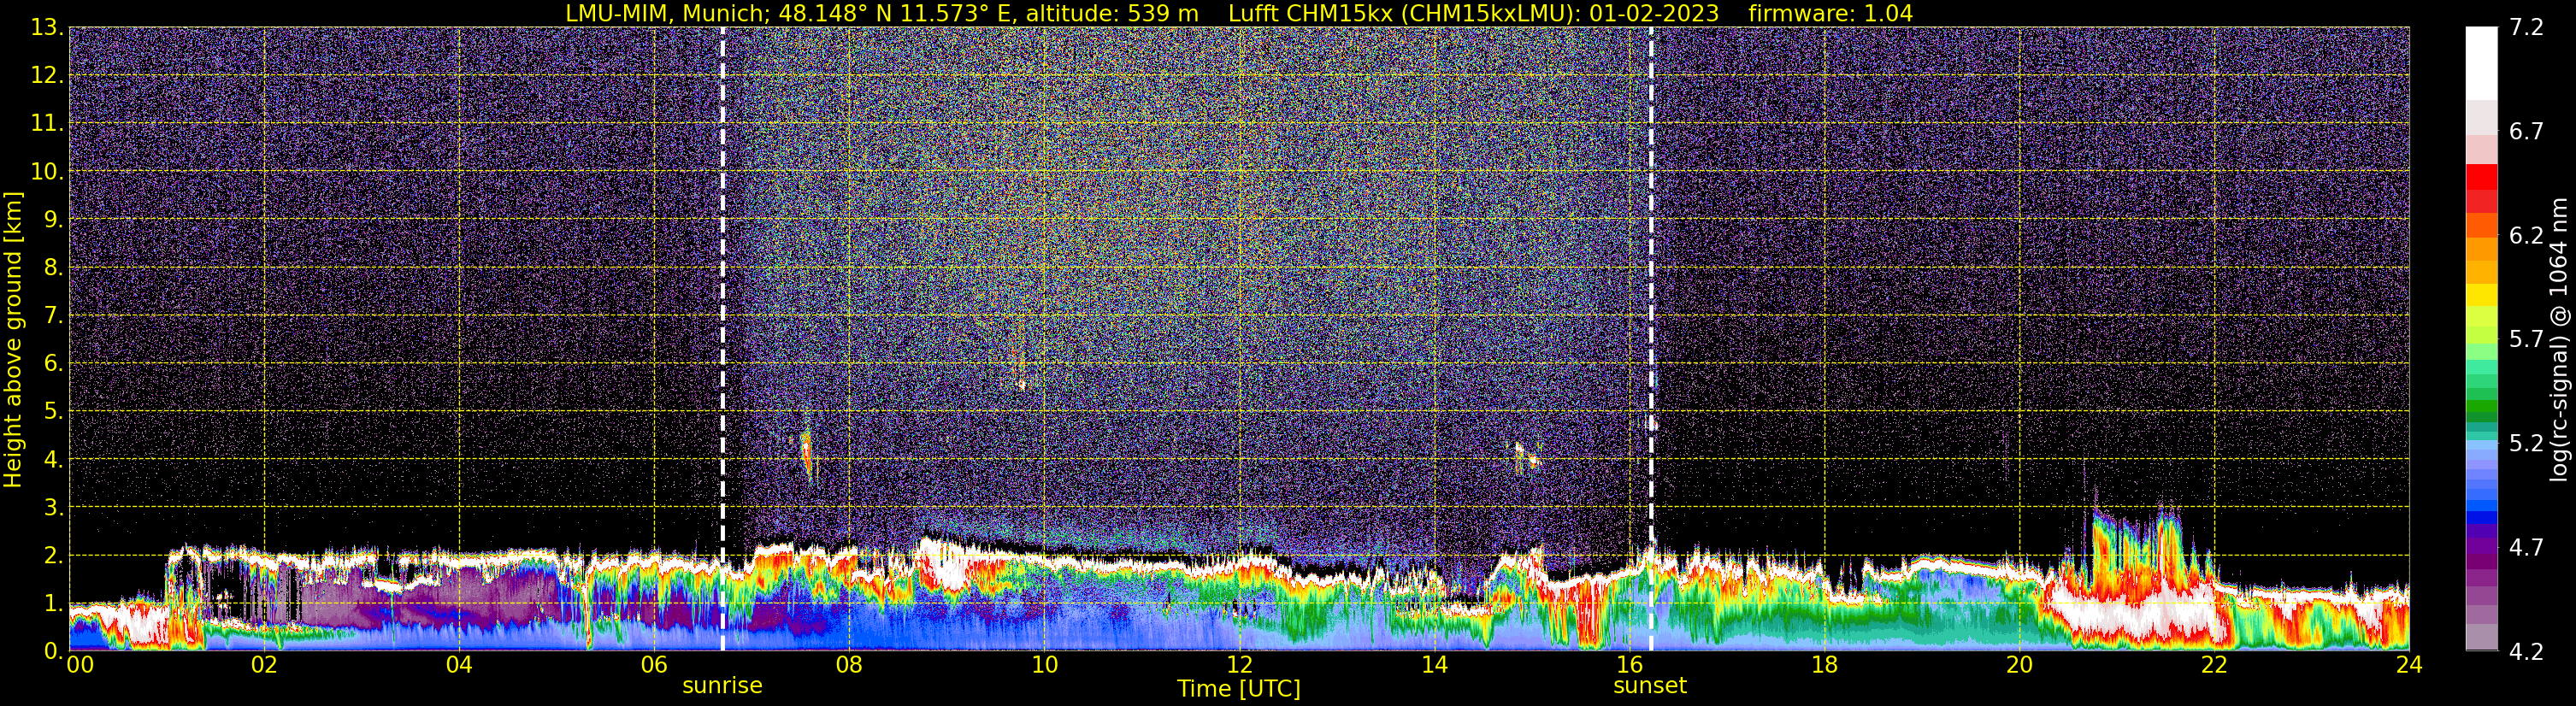Click the height axis tick '9.'
The height and width of the screenshot is (706, 2576).
click(x=54, y=219)
